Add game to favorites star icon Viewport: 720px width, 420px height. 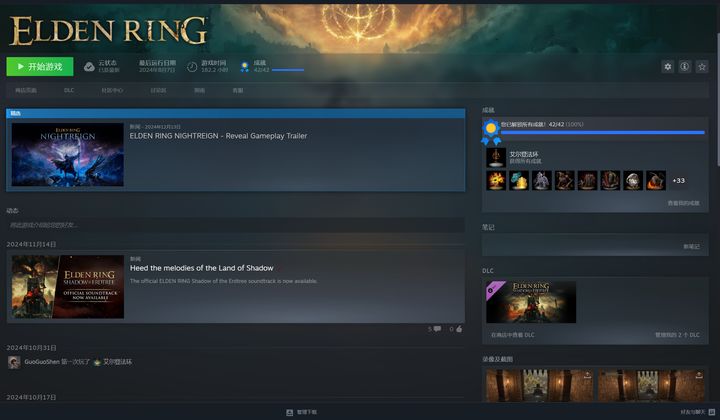tap(702, 67)
